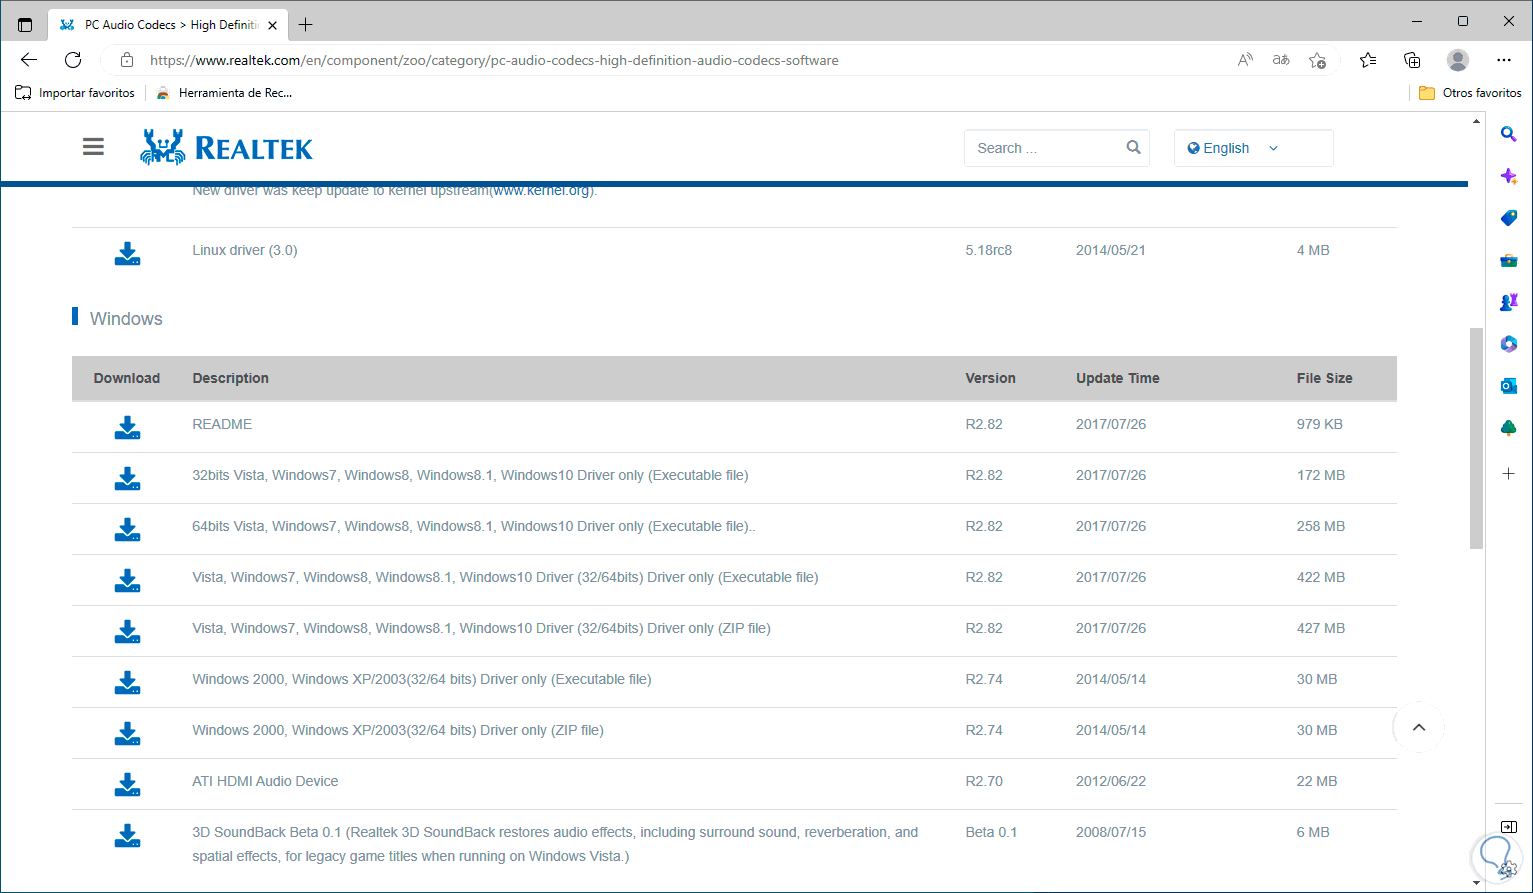The width and height of the screenshot is (1533, 893).
Task: Download the ATI HDMI Audio Device driver
Action: (127, 785)
